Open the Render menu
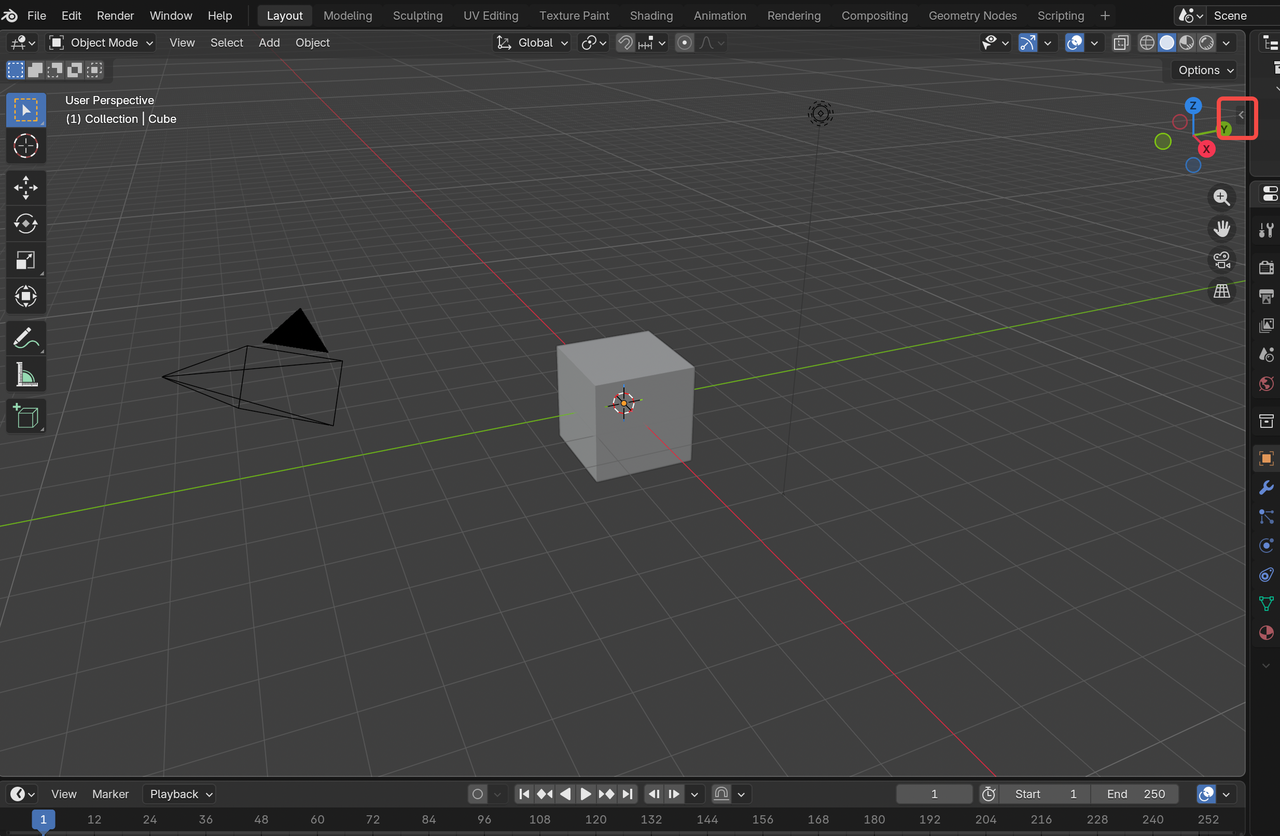Image resolution: width=1280 pixels, height=836 pixels. point(116,15)
